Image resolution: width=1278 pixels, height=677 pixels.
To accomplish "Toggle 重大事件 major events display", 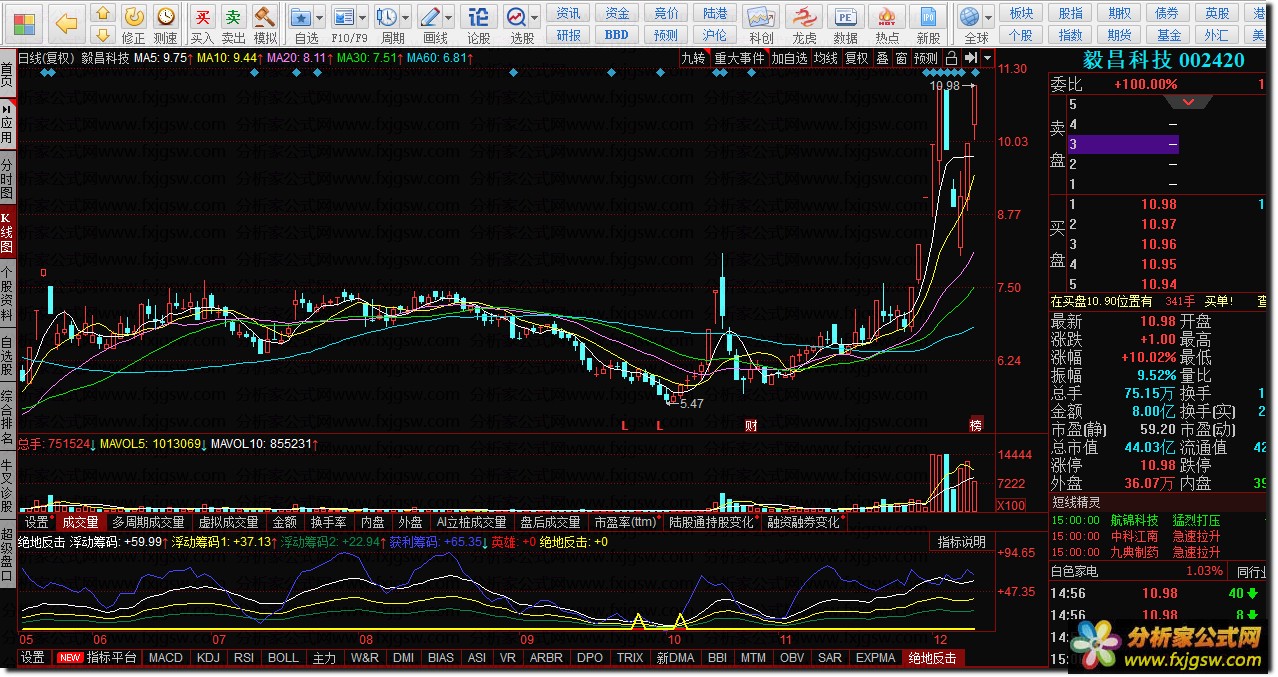I will tap(739, 58).
